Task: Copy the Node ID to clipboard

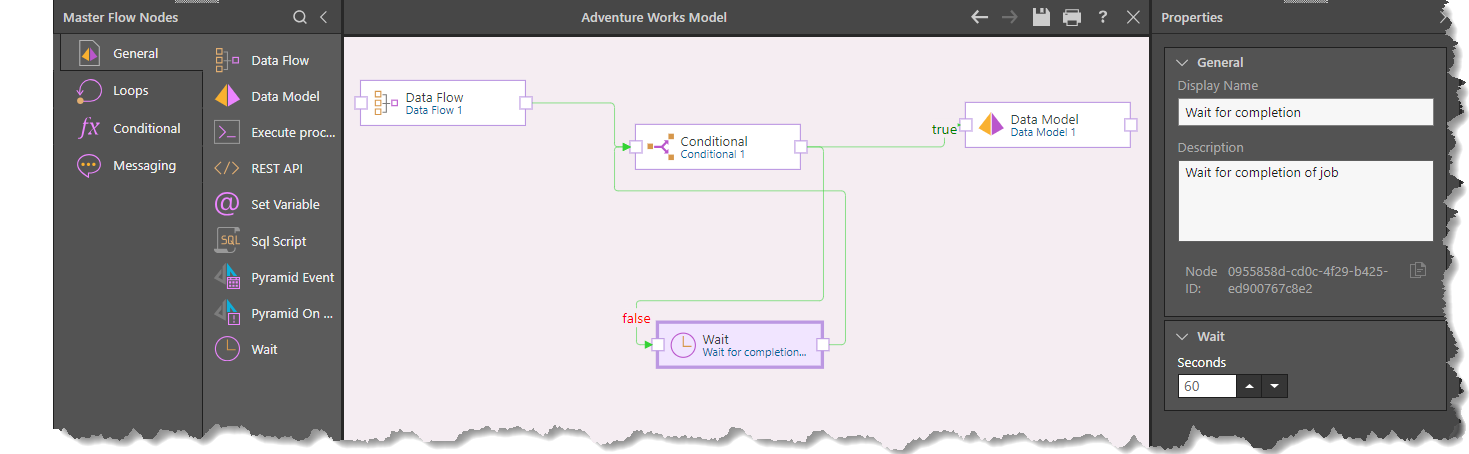Action: click(1417, 271)
